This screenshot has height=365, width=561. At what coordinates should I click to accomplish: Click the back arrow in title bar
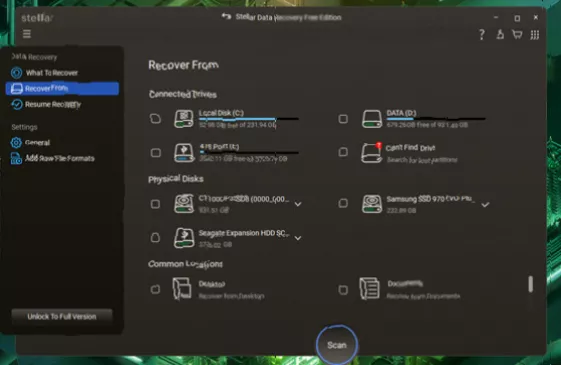226,16
